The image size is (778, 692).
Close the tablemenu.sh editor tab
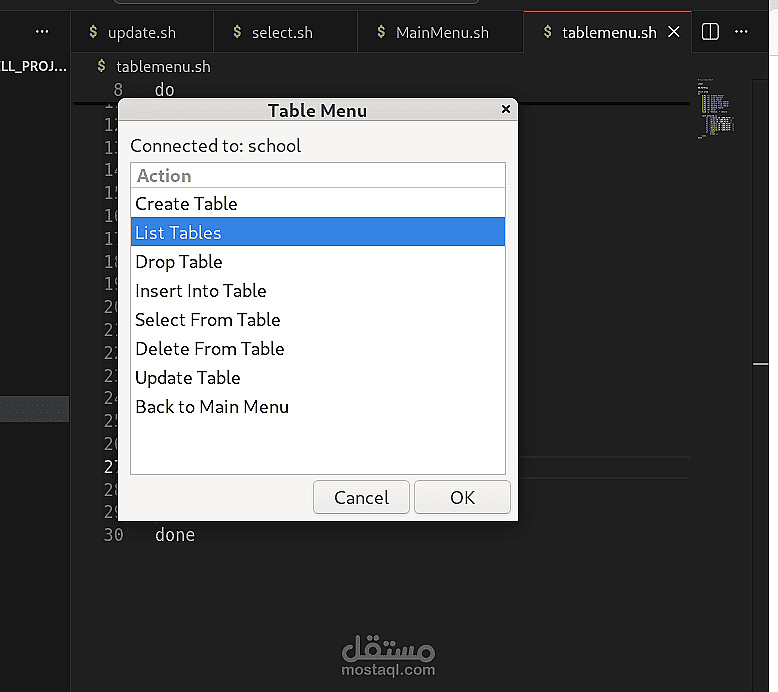coord(674,32)
